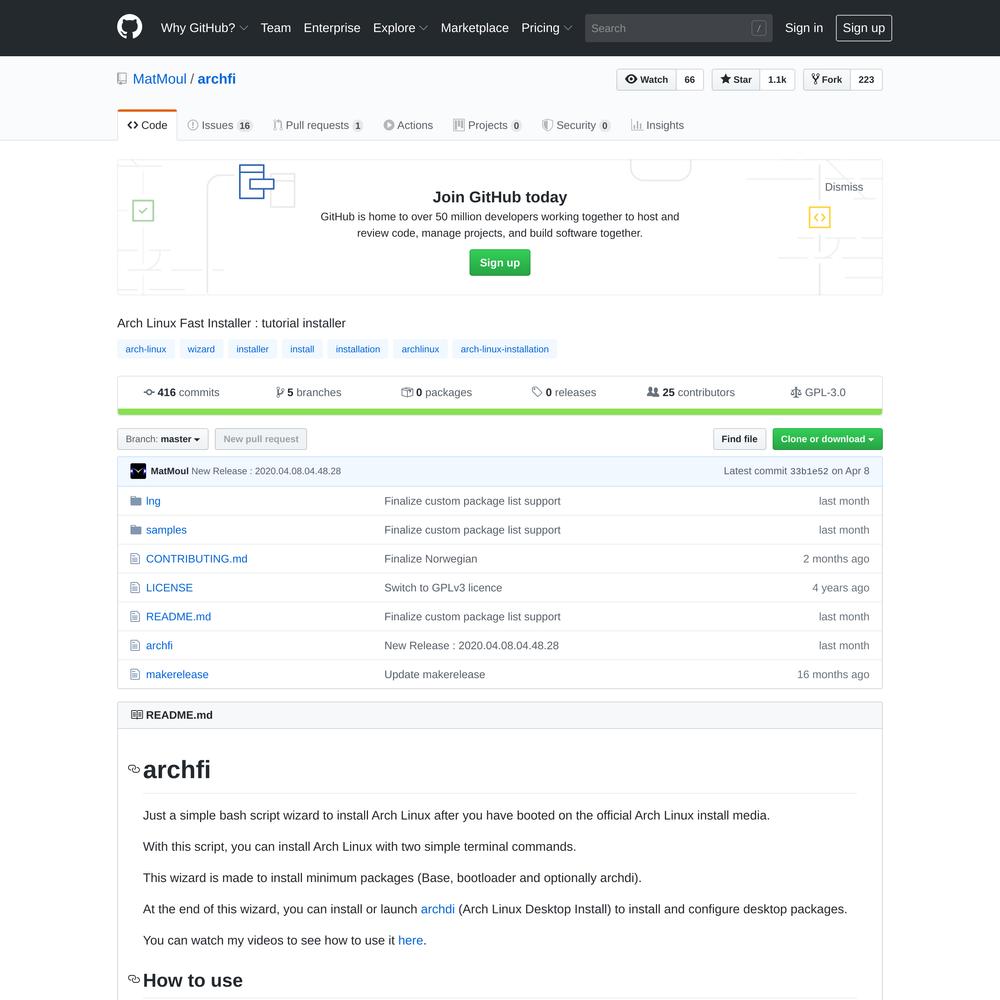The width and height of the screenshot is (1000, 1000).
Task: Open the Clone or download dropdown
Action: tap(827, 439)
